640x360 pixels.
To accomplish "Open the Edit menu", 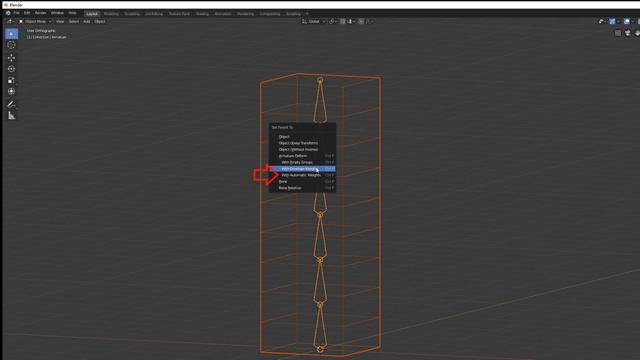I will point(27,13).
